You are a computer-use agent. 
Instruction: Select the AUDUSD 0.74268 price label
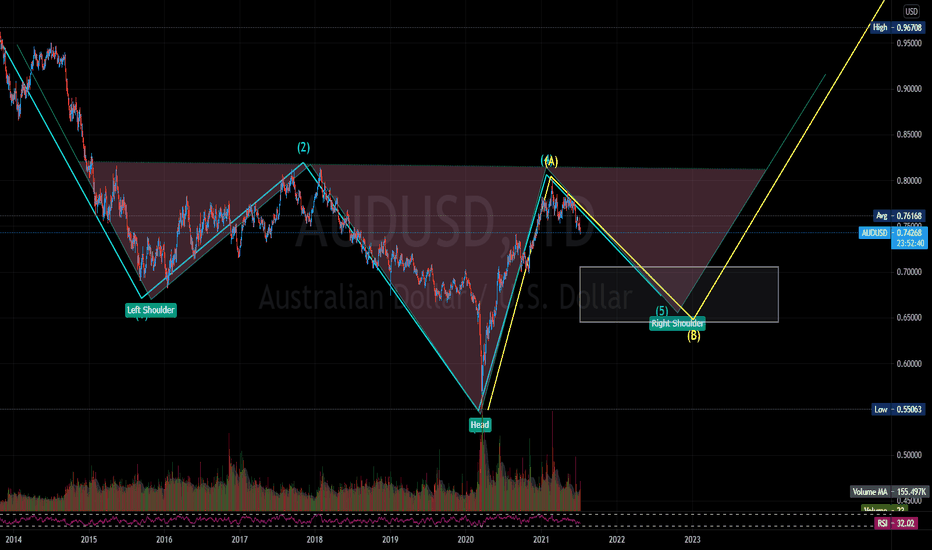click(x=893, y=233)
